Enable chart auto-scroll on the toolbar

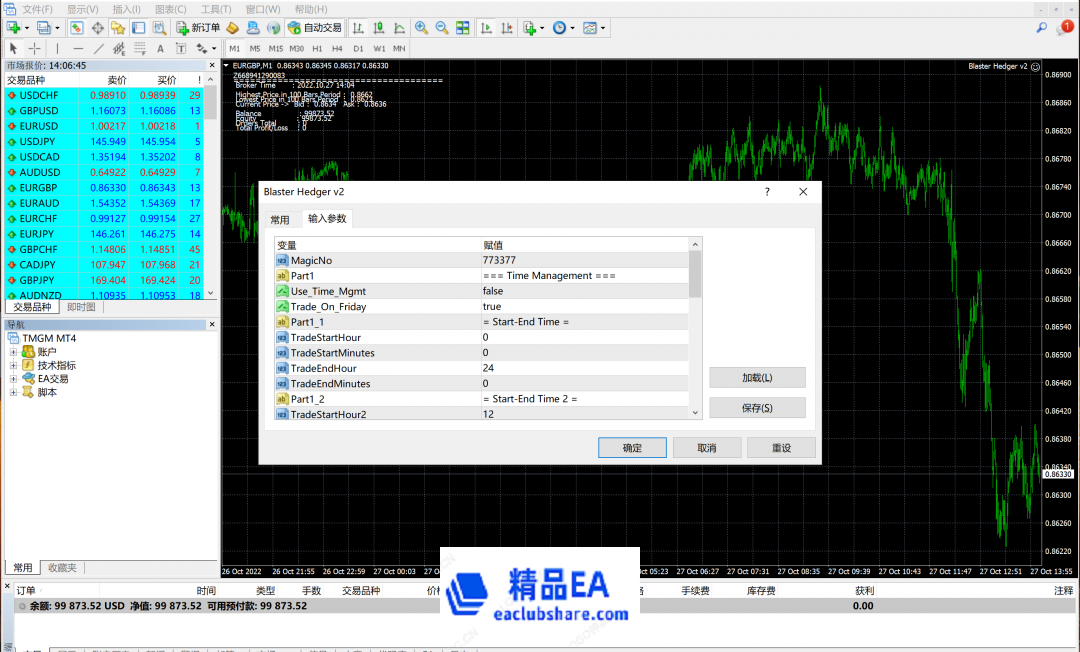(x=487, y=28)
